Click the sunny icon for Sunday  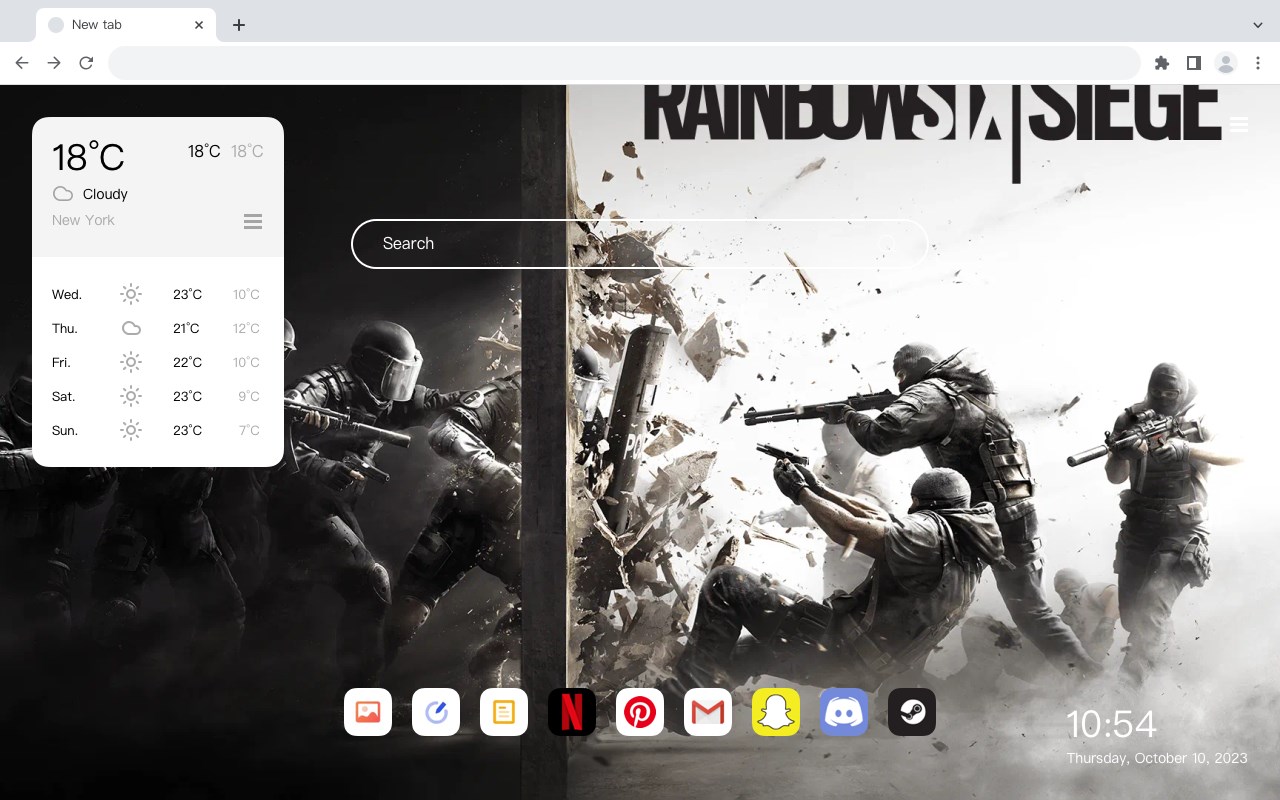click(131, 430)
